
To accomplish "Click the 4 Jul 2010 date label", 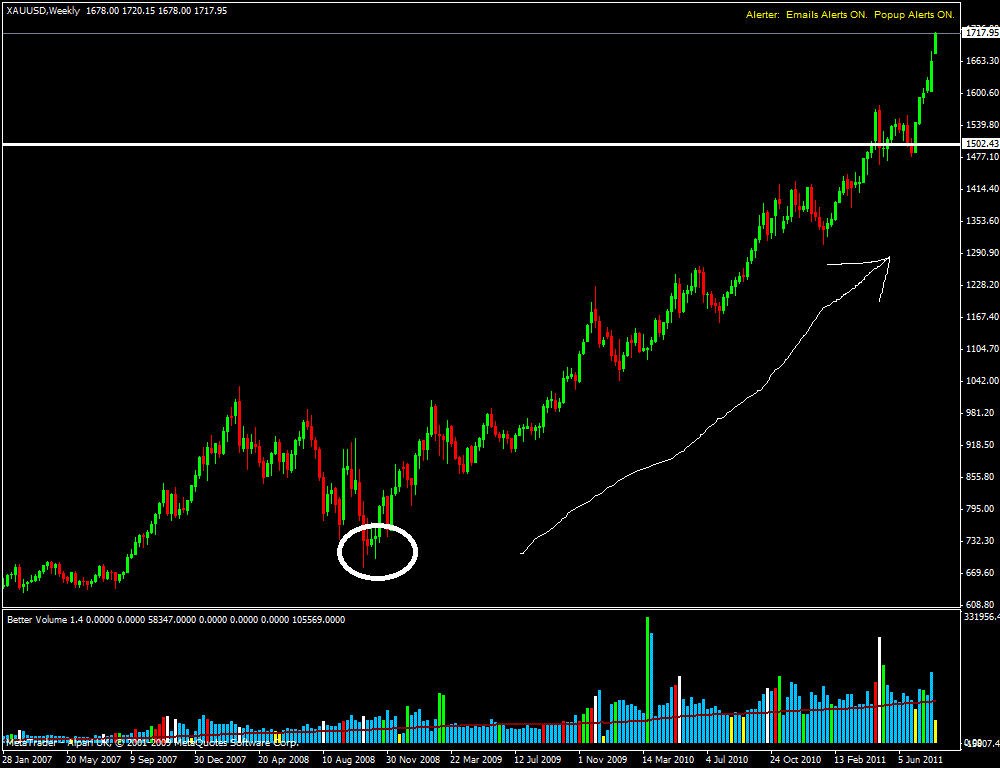I will click(x=727, y=760).
